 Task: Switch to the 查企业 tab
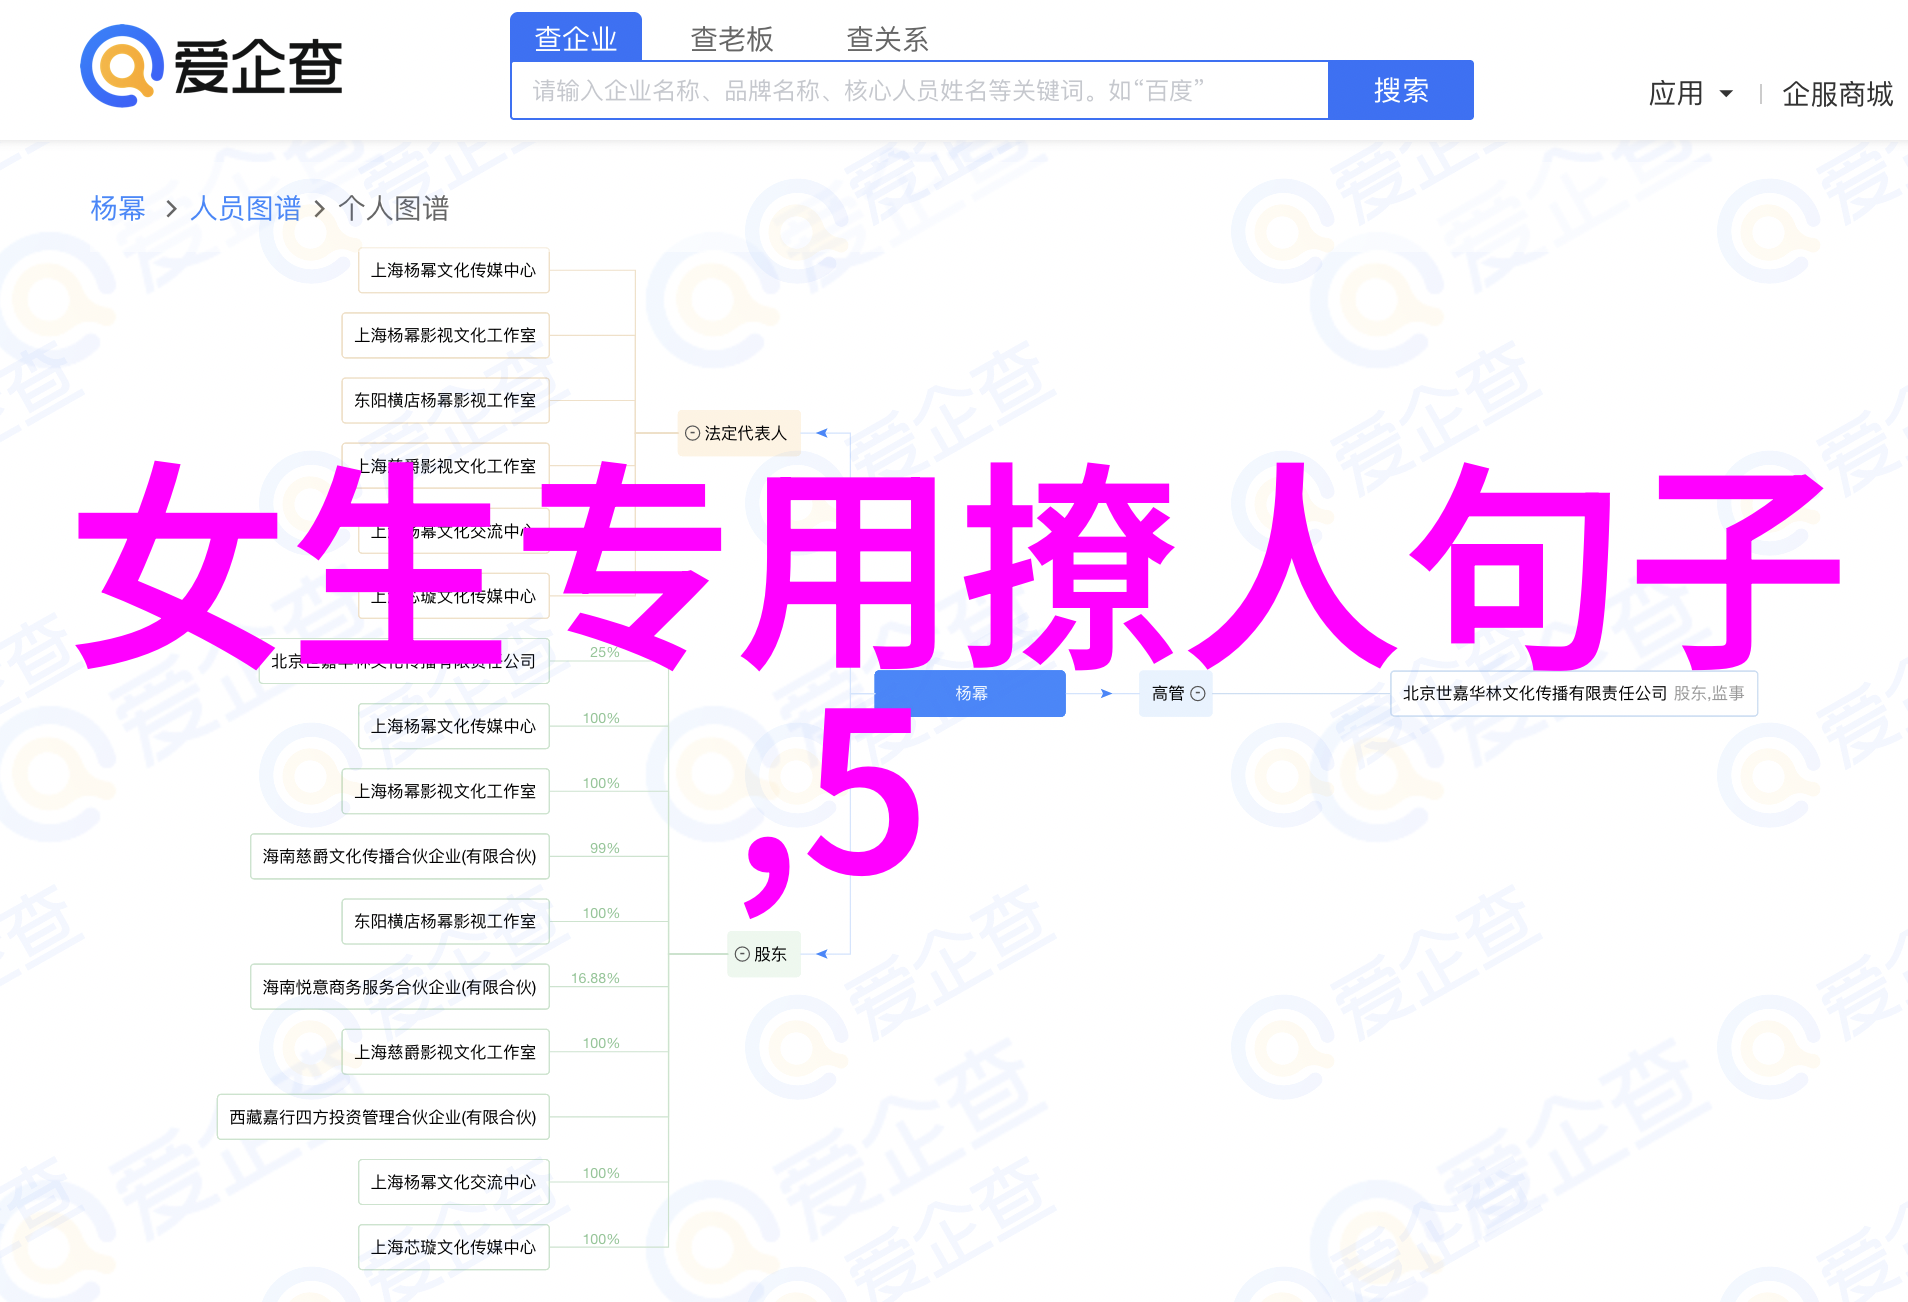point(576,38)
